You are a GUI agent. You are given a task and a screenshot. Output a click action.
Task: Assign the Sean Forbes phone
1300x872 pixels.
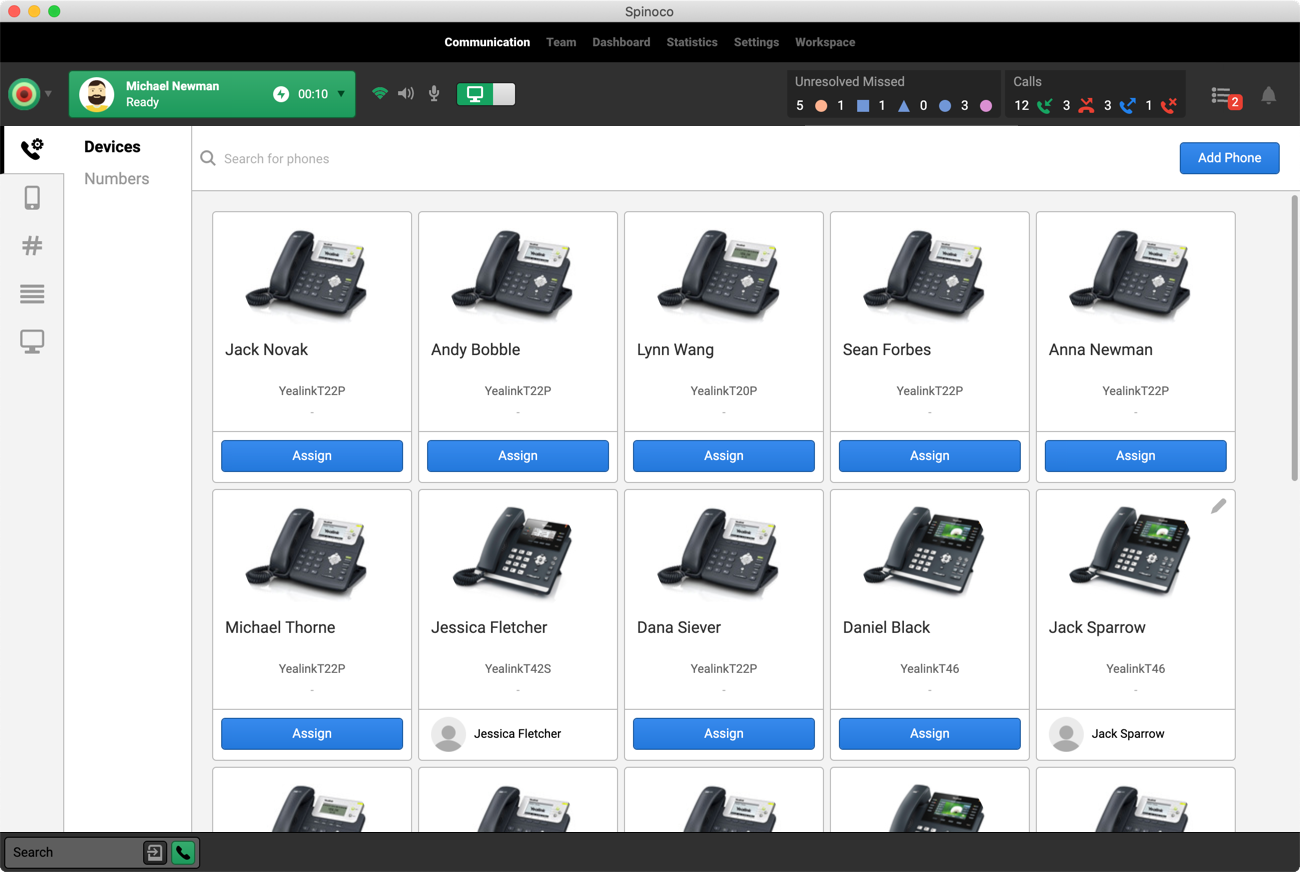tap(930, 455)
